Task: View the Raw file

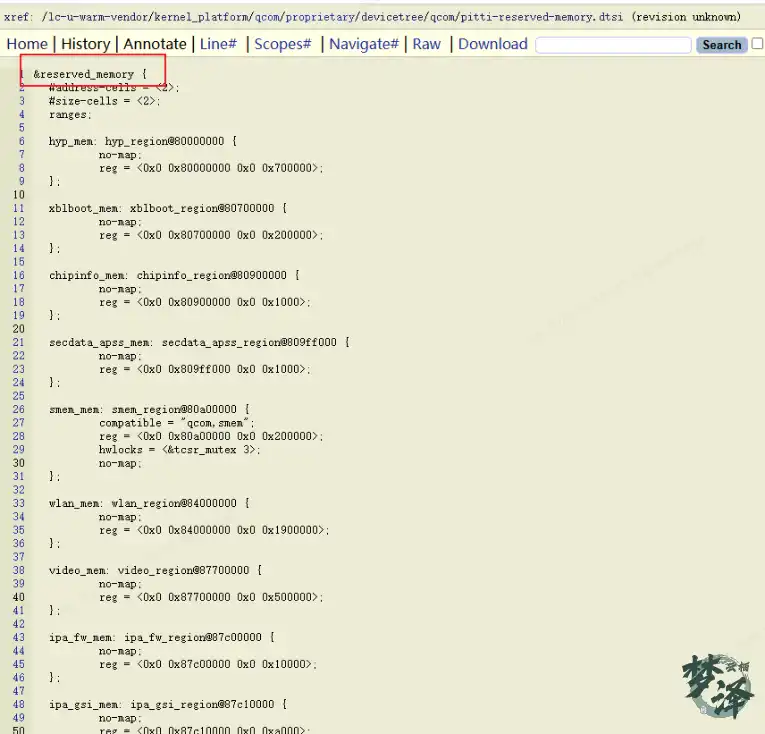Action: 426,44
